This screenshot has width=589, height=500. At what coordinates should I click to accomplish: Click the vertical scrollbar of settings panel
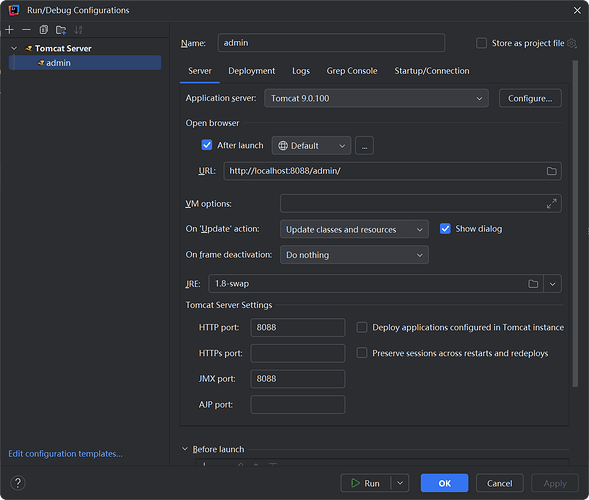pyautogui.click(x=575, y=224)
